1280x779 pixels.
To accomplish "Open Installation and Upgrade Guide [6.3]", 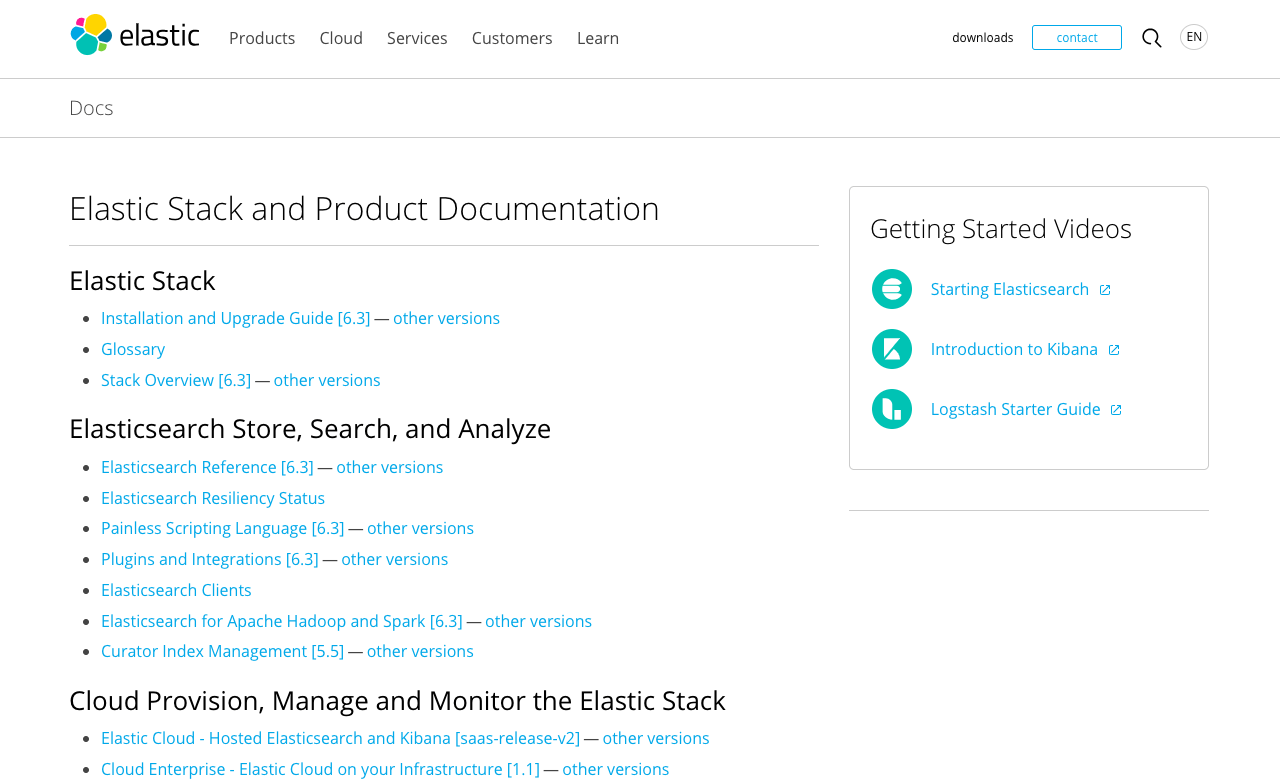I will pos(236,318).
